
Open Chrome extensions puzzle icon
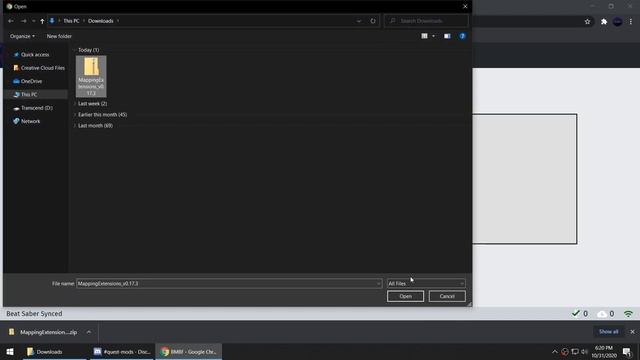point(604,22)
